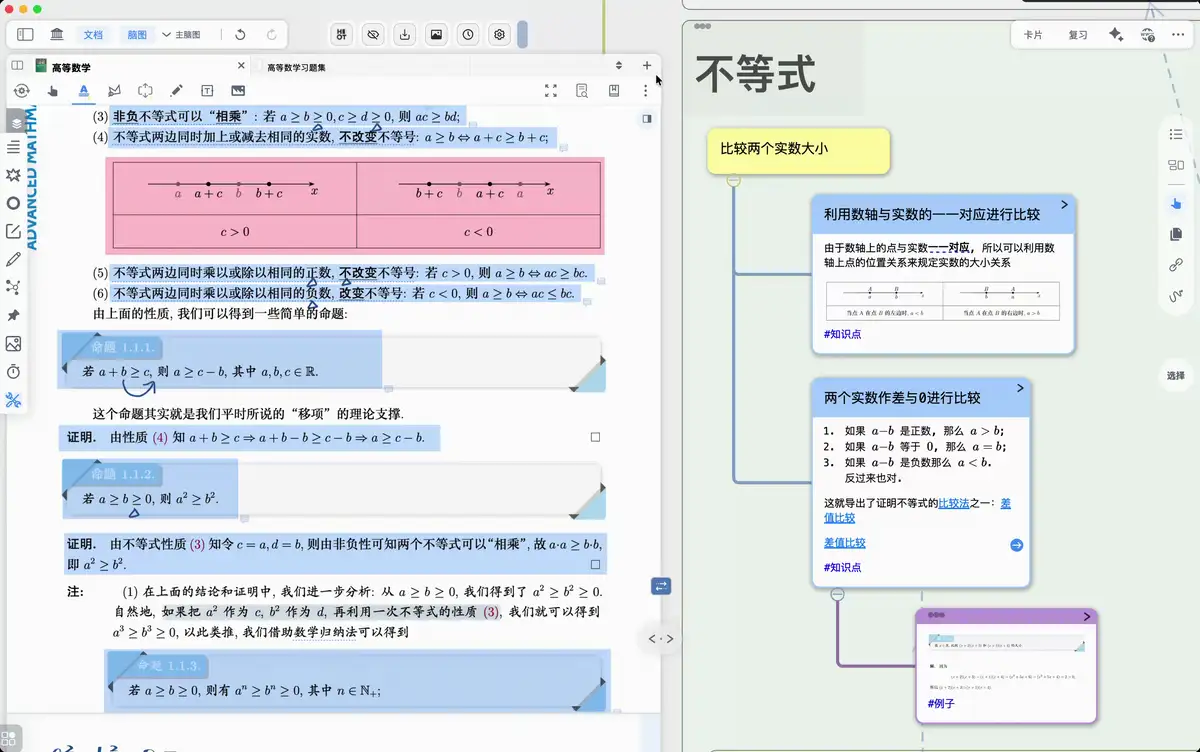The image size is (1200, 752).
Task: Check the box after 证明 a≥c−b line
Action: pyautogui.click(x=596, y=437)
